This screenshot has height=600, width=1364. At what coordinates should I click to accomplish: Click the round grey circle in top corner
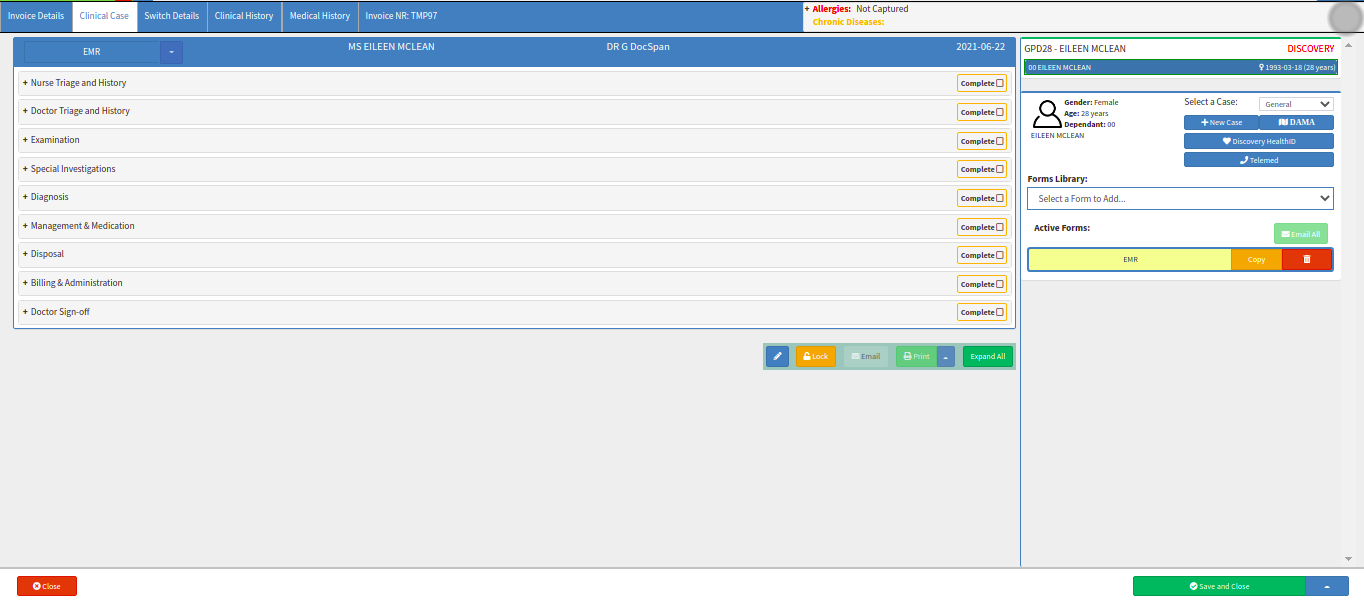1345,18
